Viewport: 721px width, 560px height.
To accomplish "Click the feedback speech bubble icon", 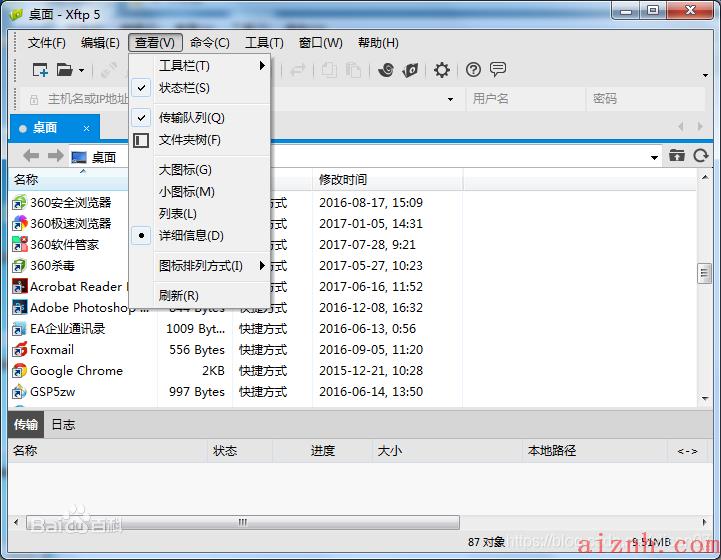I will point(498,69).
